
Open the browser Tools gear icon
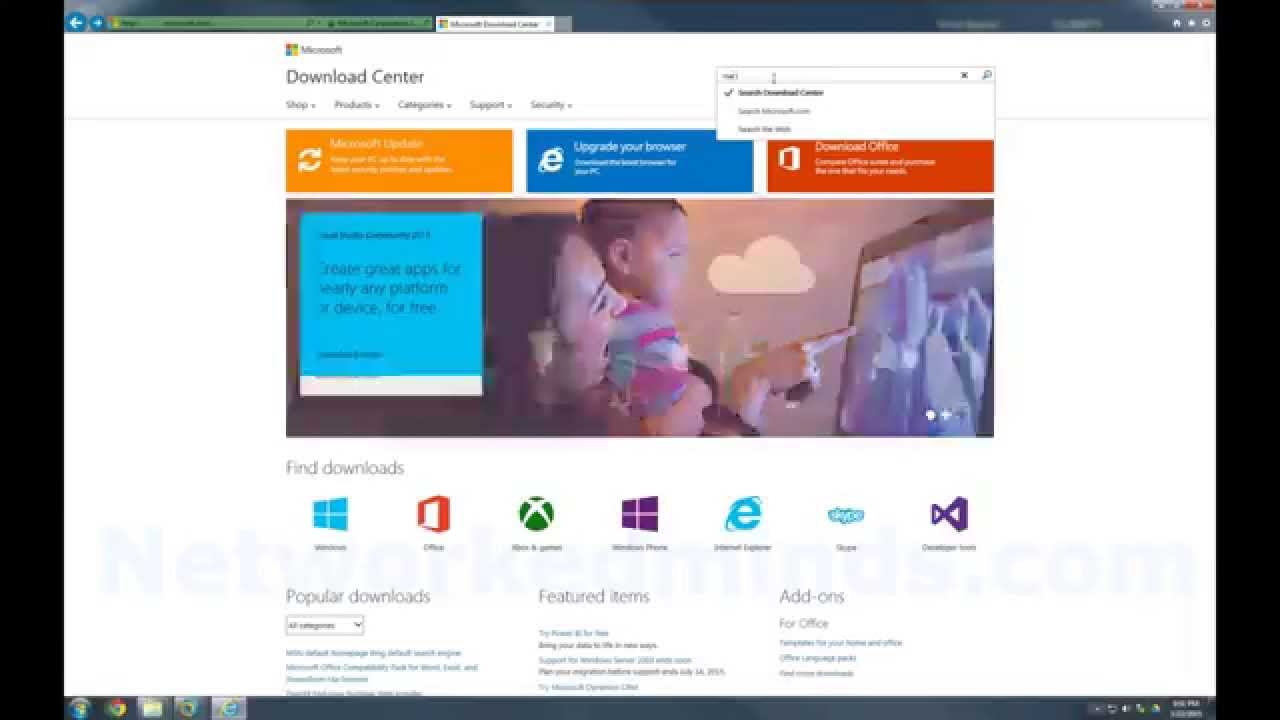click(1206, 23)
